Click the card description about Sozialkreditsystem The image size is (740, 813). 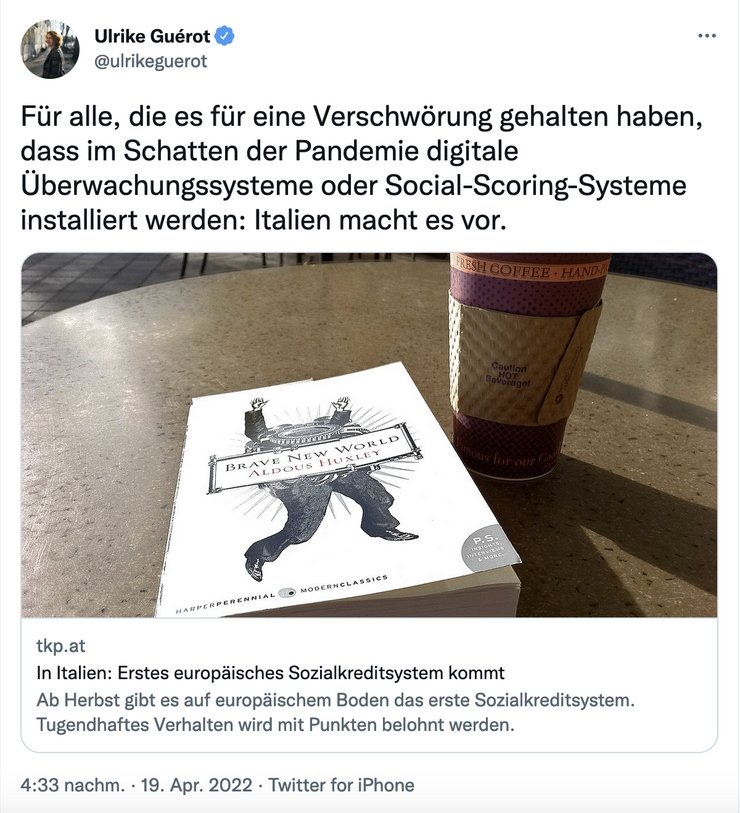(336, 712)
